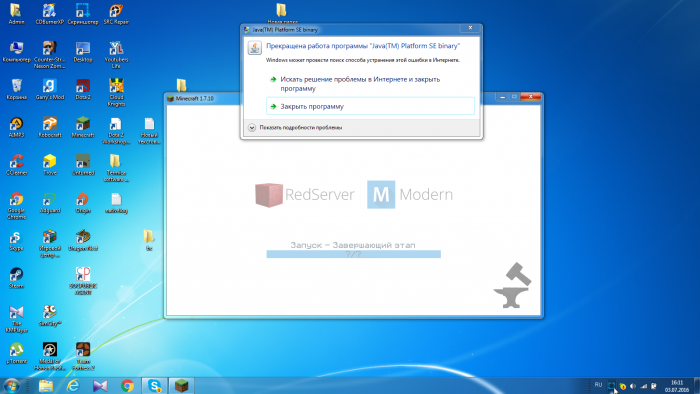Launch Garry's Mod desktop shortcut
This screenshot has width=700, height=394.
pyautogui.click(x=50, y=89)
